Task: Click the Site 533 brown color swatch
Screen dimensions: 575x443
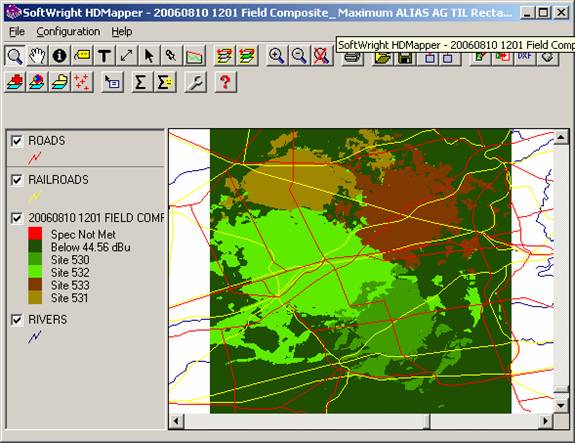Action: point(35,285)
